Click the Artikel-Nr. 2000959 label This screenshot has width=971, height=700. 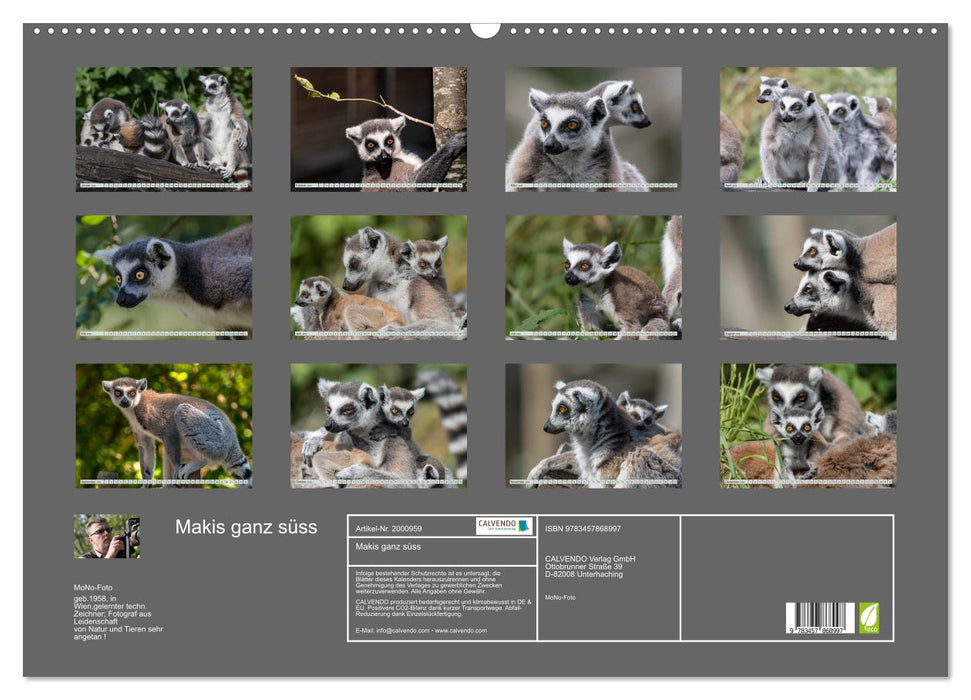tap(388, 527)
